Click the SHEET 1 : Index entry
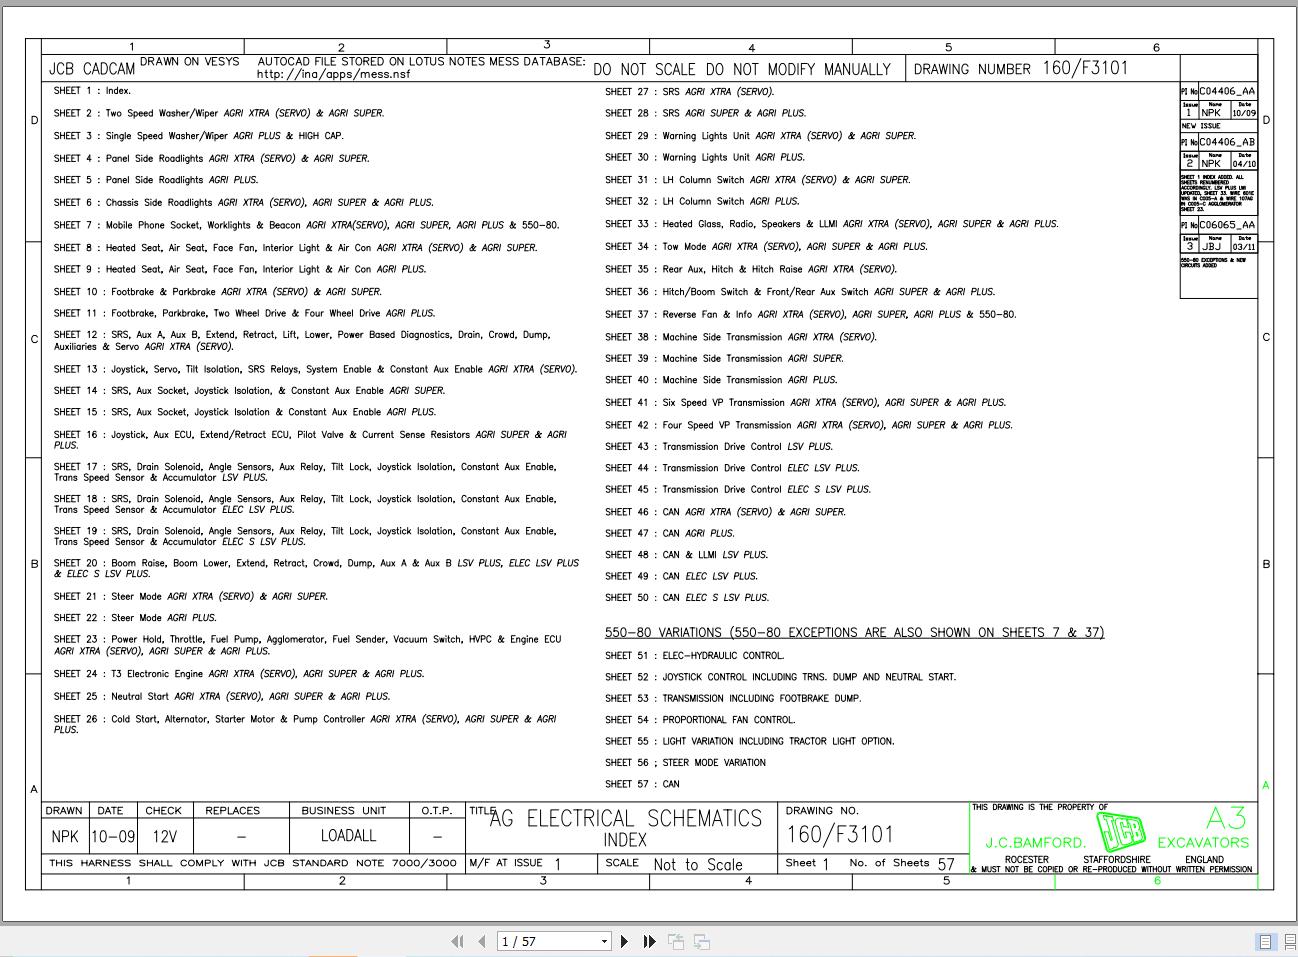1298x957 pixels. point(92,91)
